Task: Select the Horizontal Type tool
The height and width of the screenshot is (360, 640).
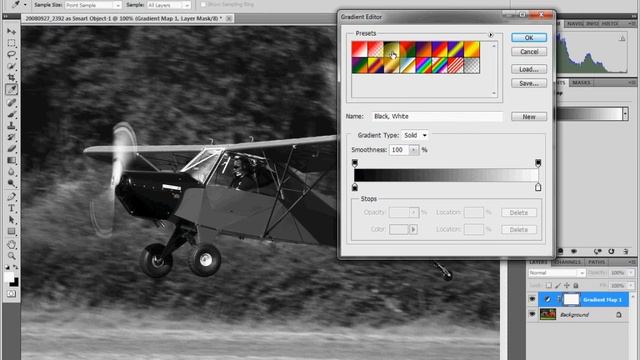Action: (11, 208)
